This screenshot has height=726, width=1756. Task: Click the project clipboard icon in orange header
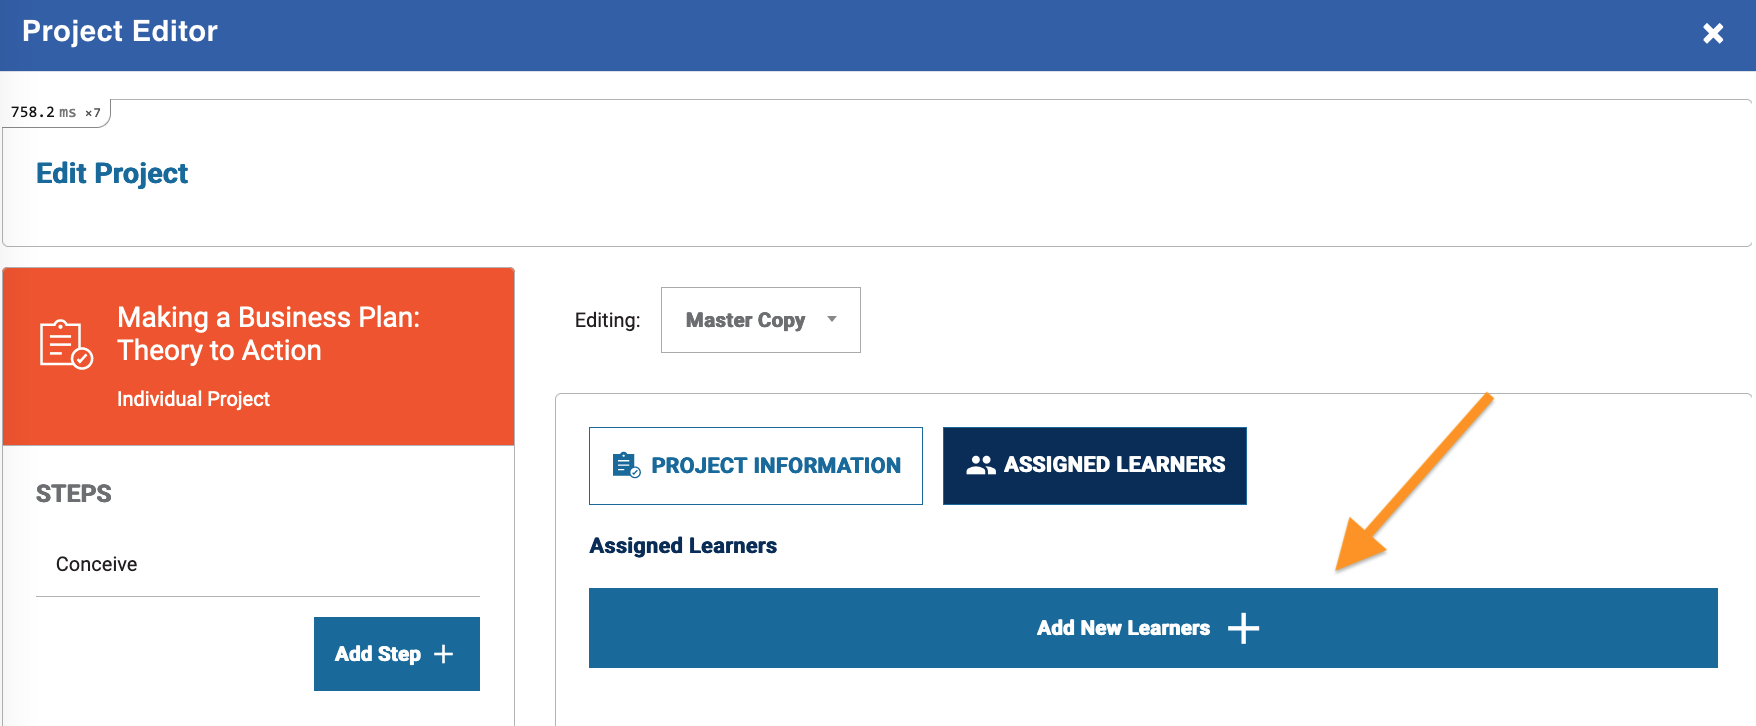66,344
